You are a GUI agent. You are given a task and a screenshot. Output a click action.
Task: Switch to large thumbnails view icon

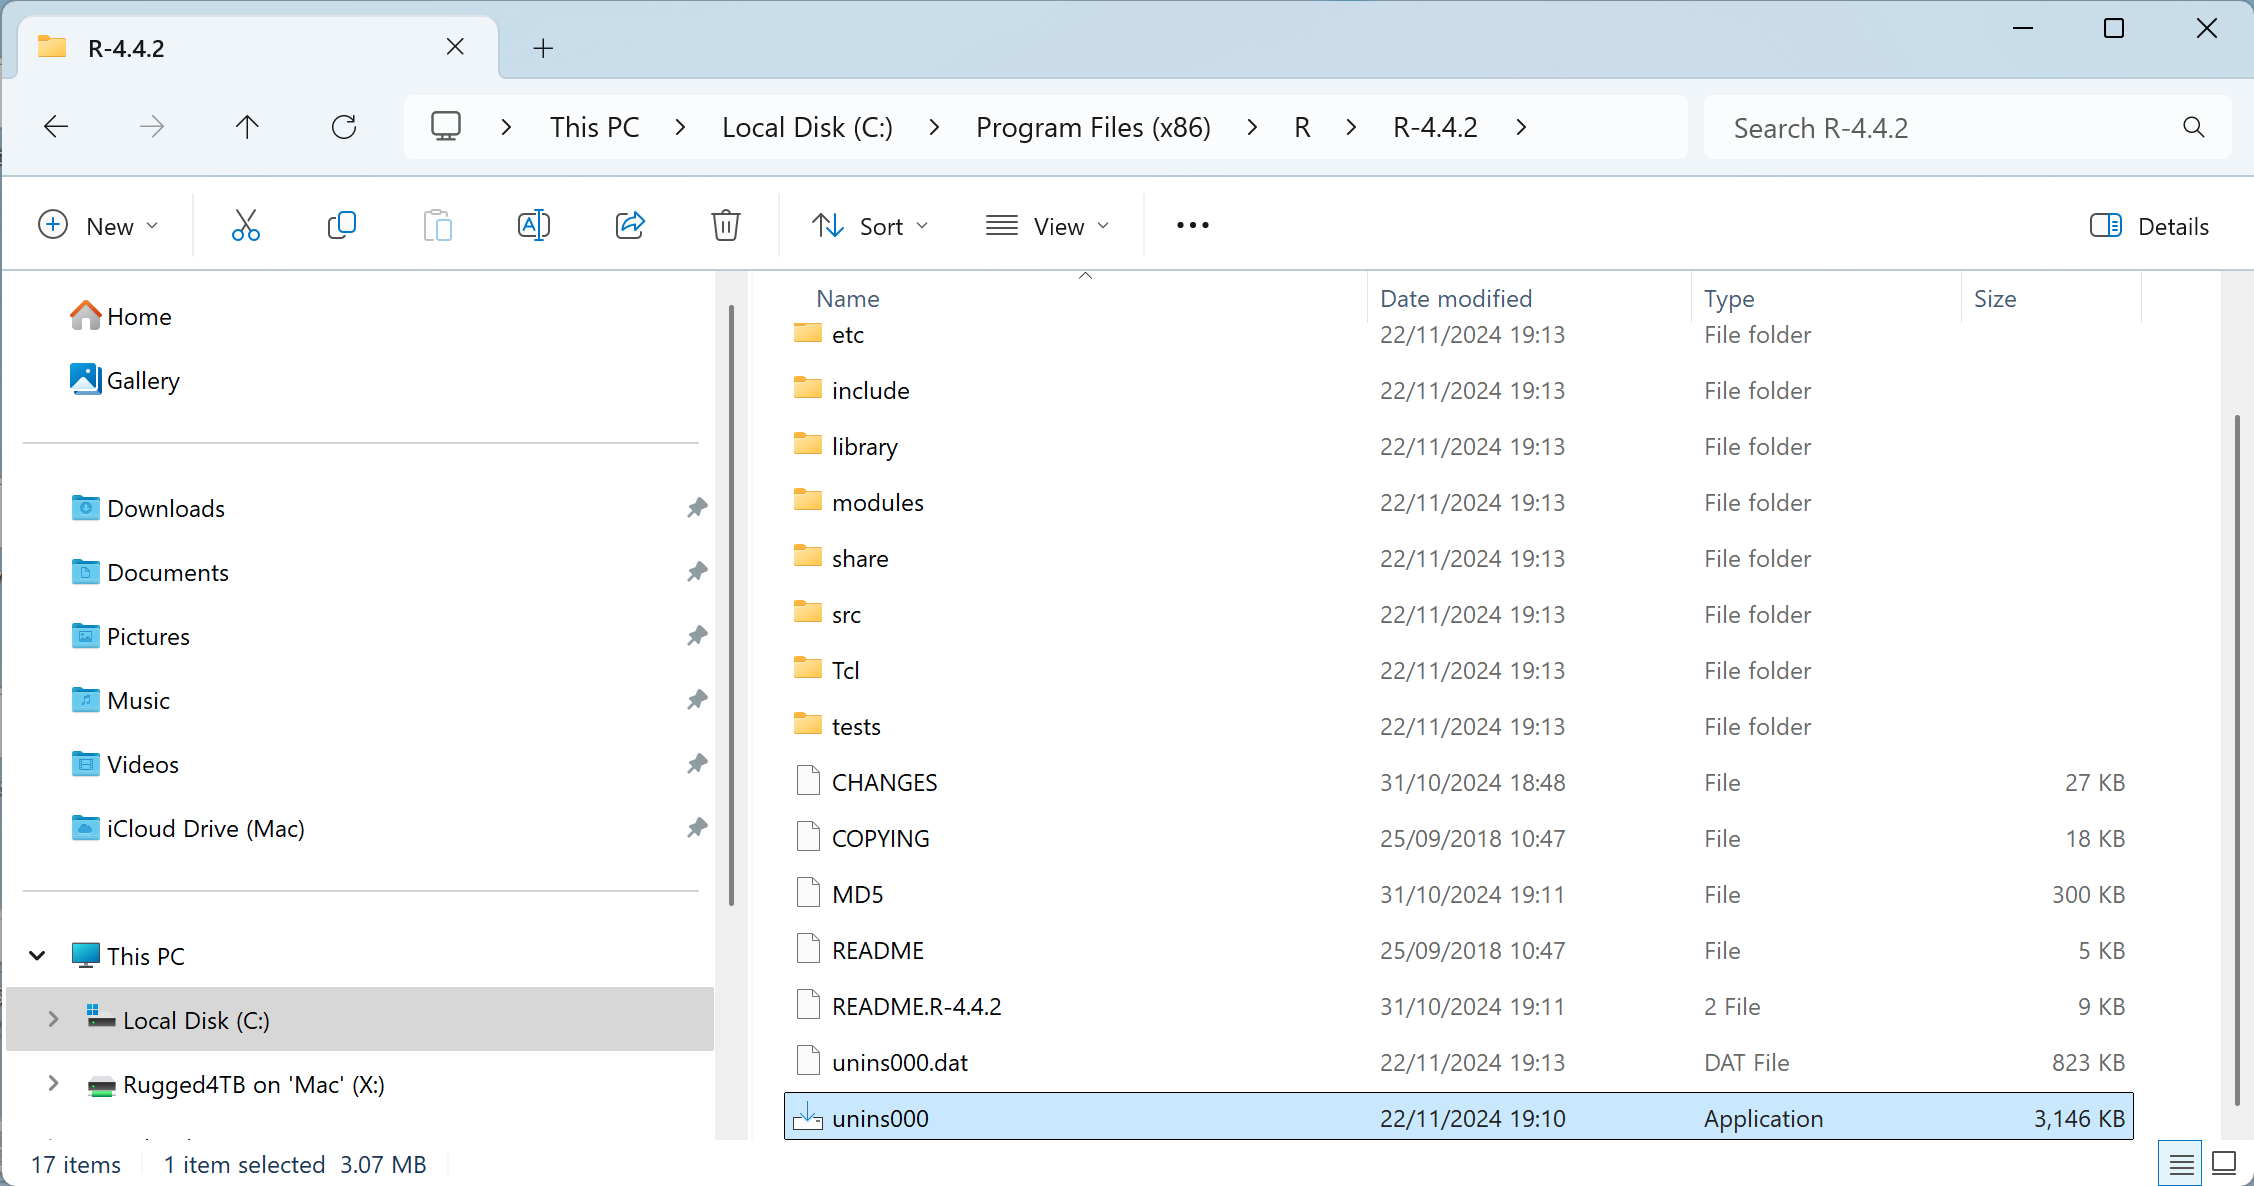2224,1163
